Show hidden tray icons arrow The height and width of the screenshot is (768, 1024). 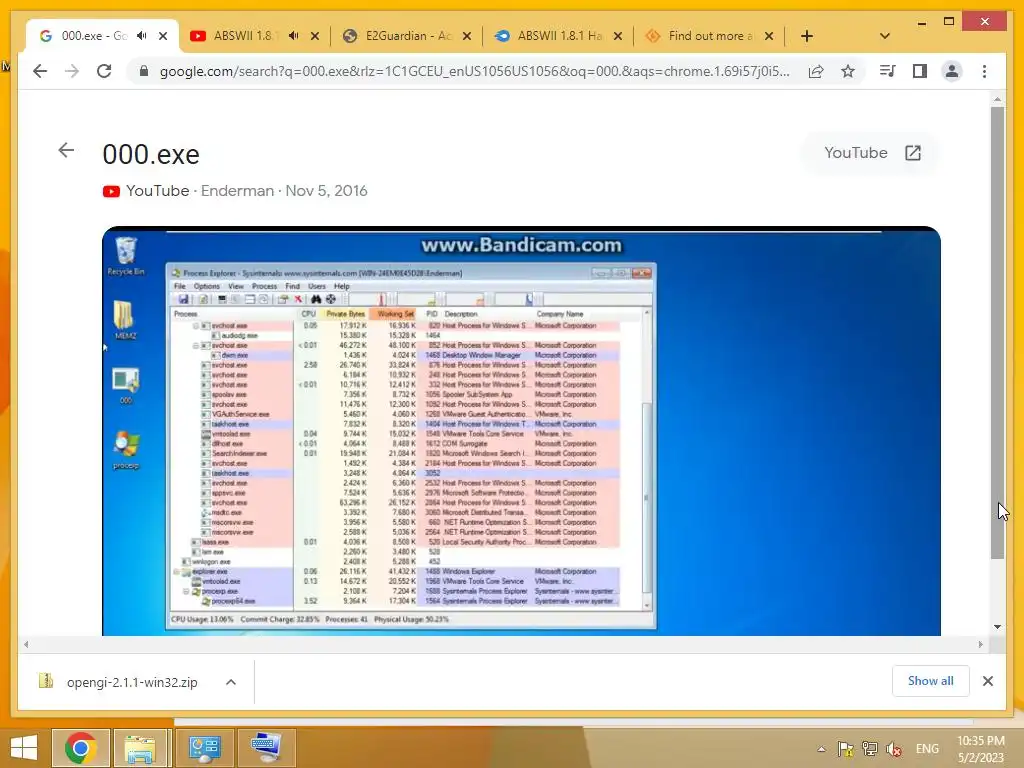click(821, 749)
